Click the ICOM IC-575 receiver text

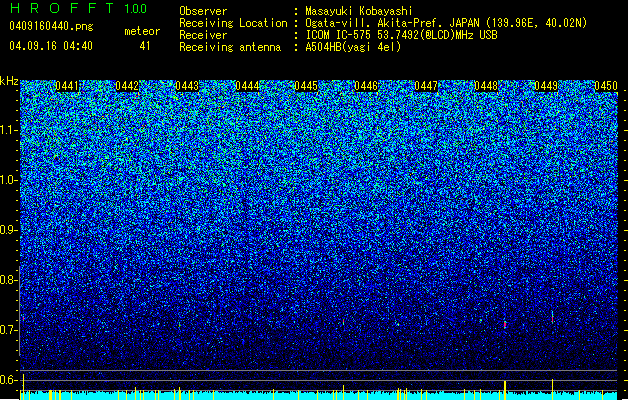click(x=402, y=35)
